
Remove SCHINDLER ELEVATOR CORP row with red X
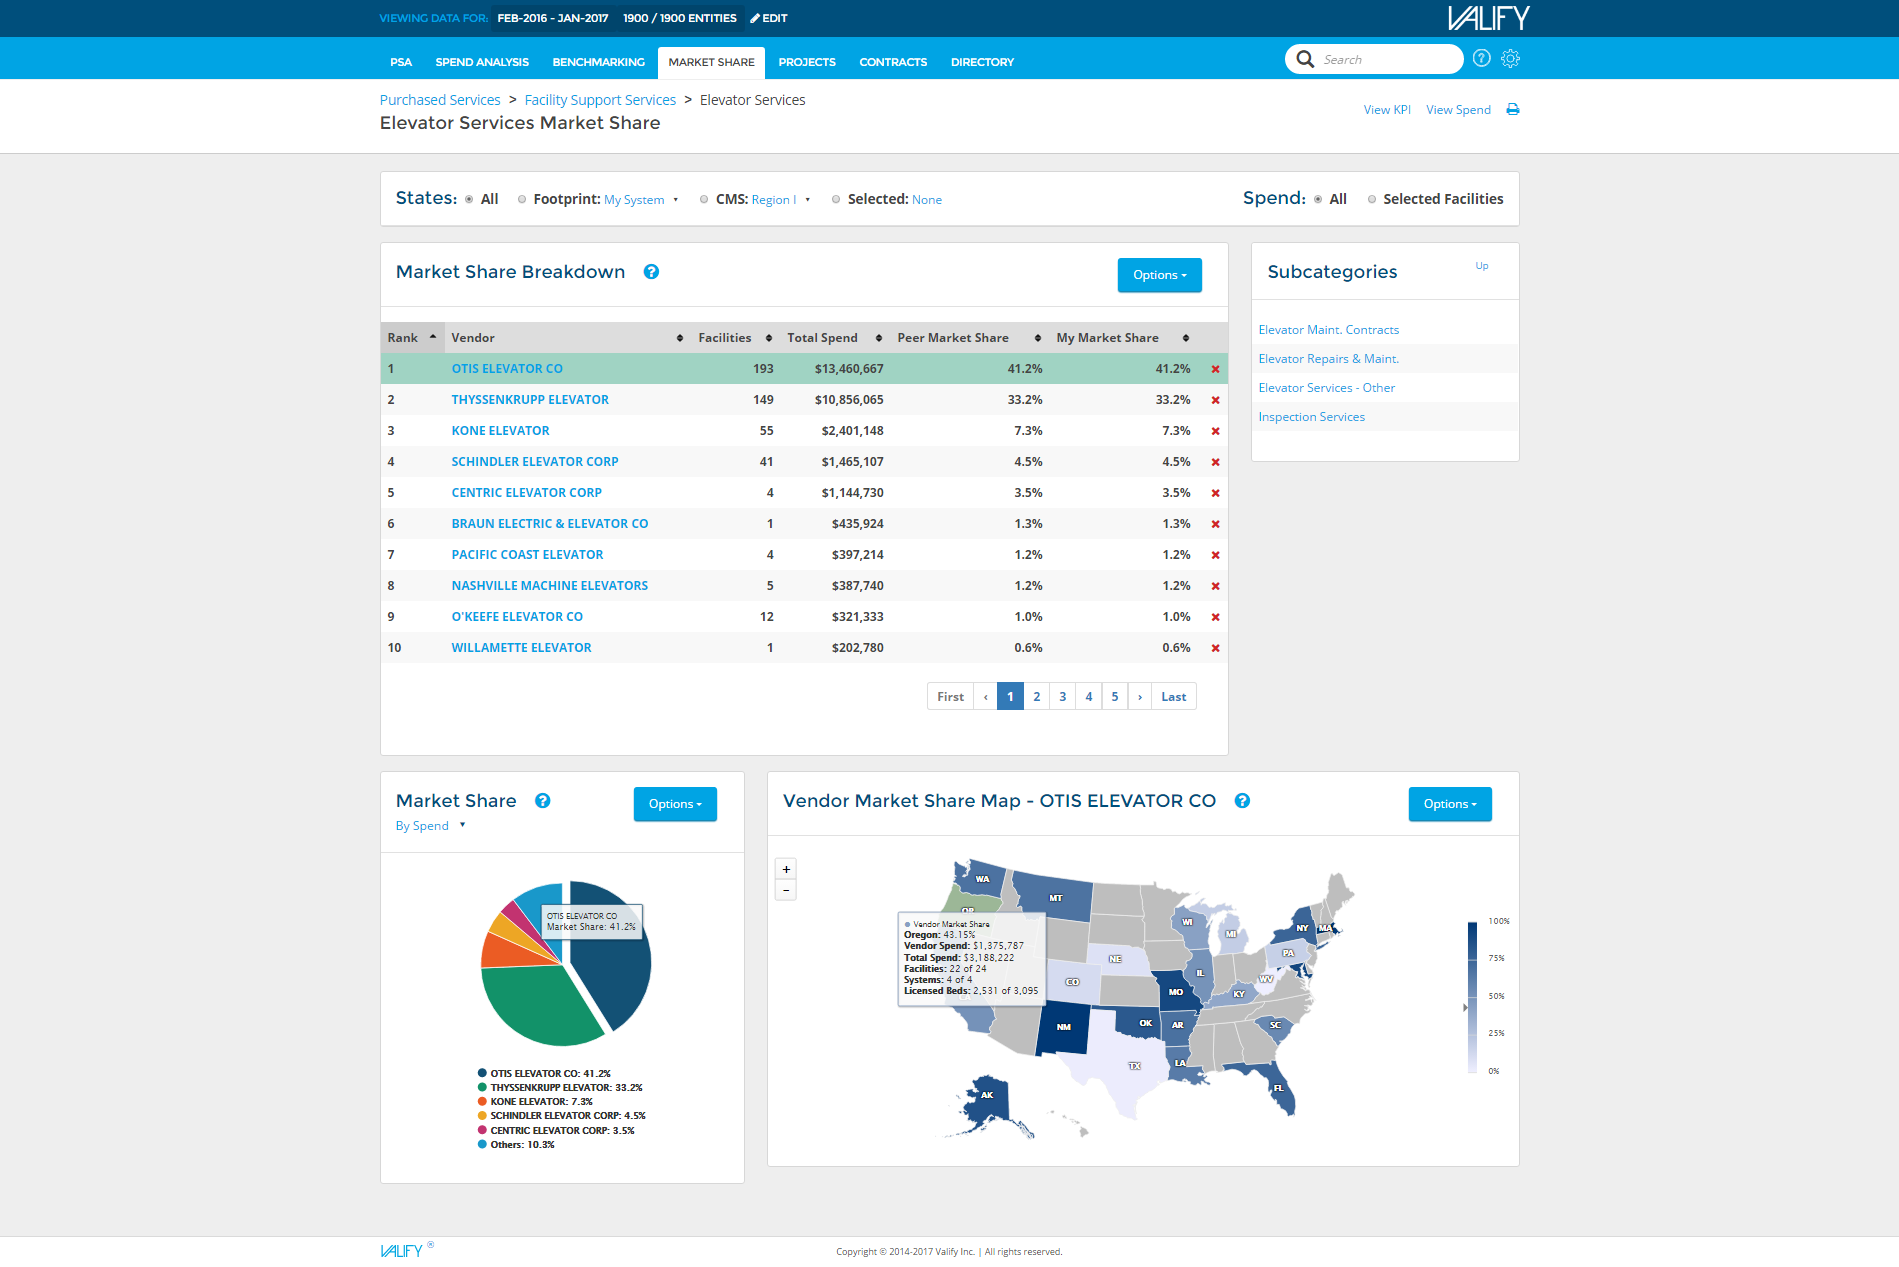pos(1215,462)
